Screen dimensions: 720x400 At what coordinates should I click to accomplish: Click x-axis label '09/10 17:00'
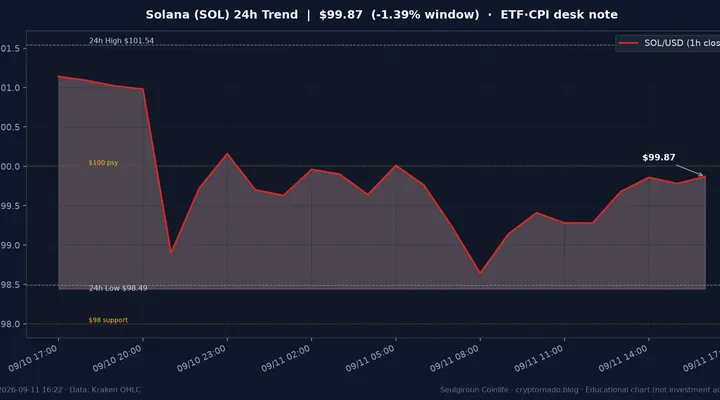pyautogui.click(x=33, y=358)
